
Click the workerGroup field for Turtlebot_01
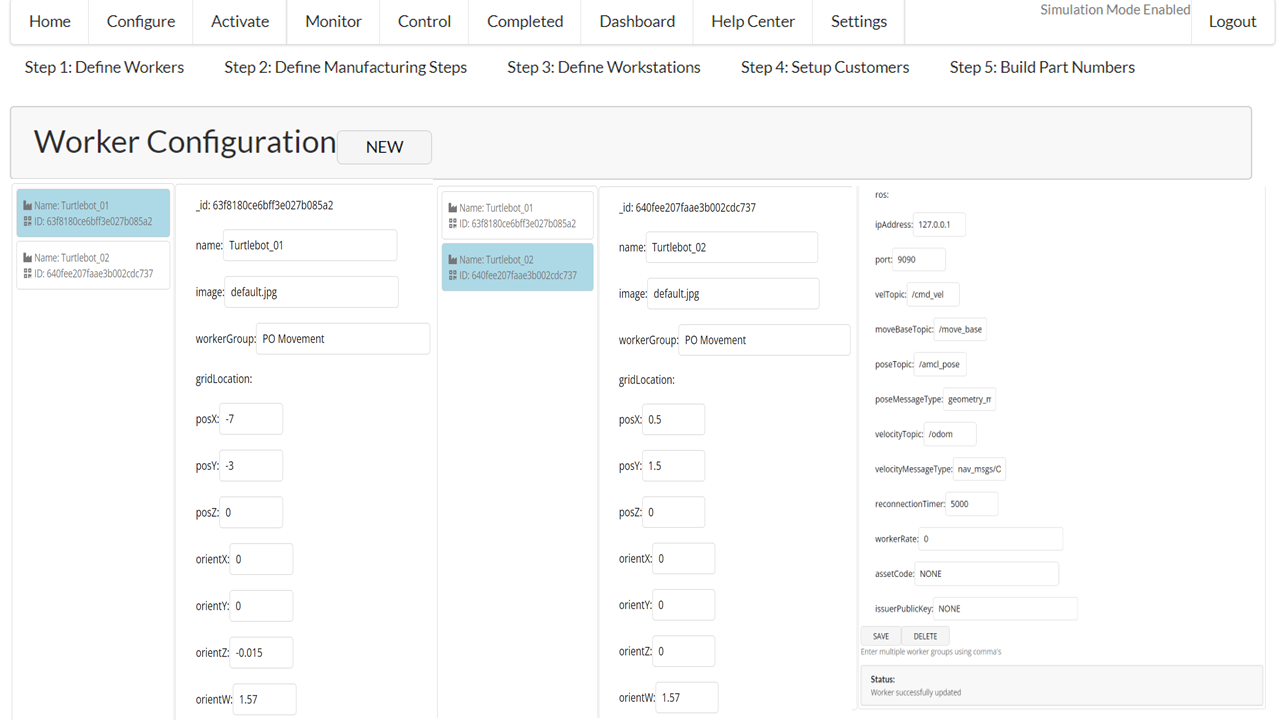(x=343, y=339)
